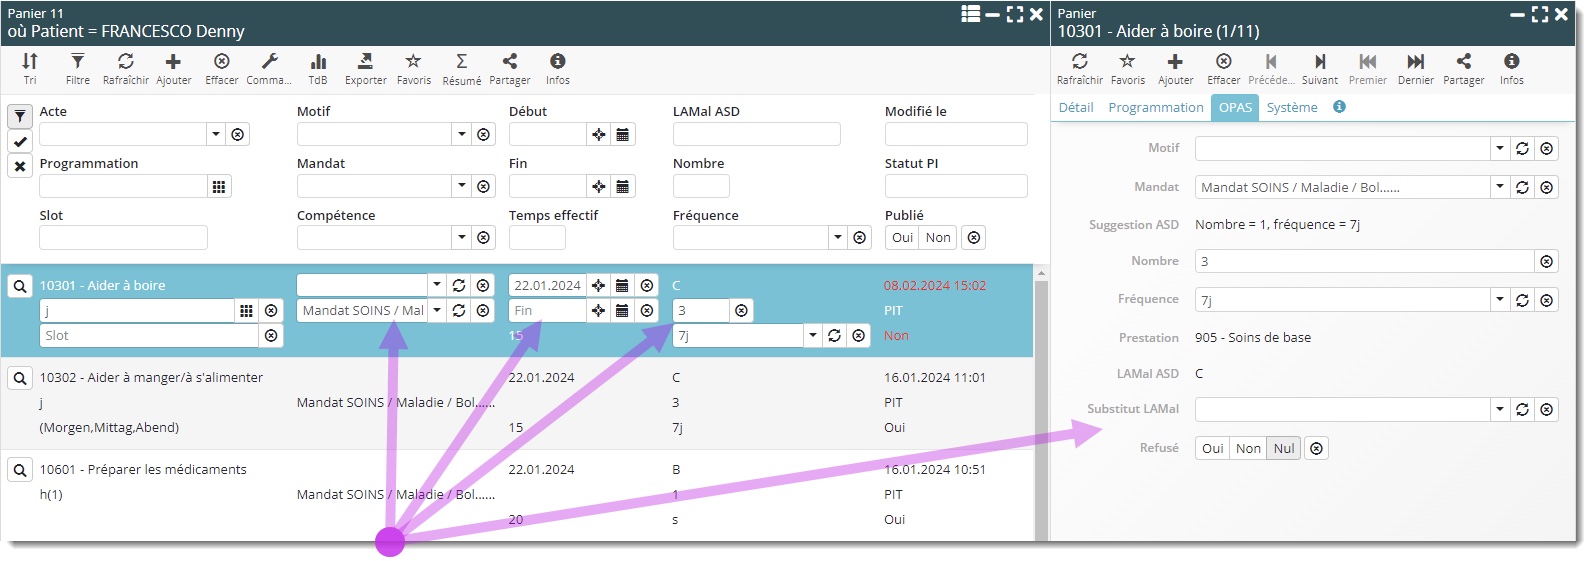Screen dimensions: 1591x561
Task: Expand the Fréquence dropdown in OPAS panel
Action: pos(1499,300)
